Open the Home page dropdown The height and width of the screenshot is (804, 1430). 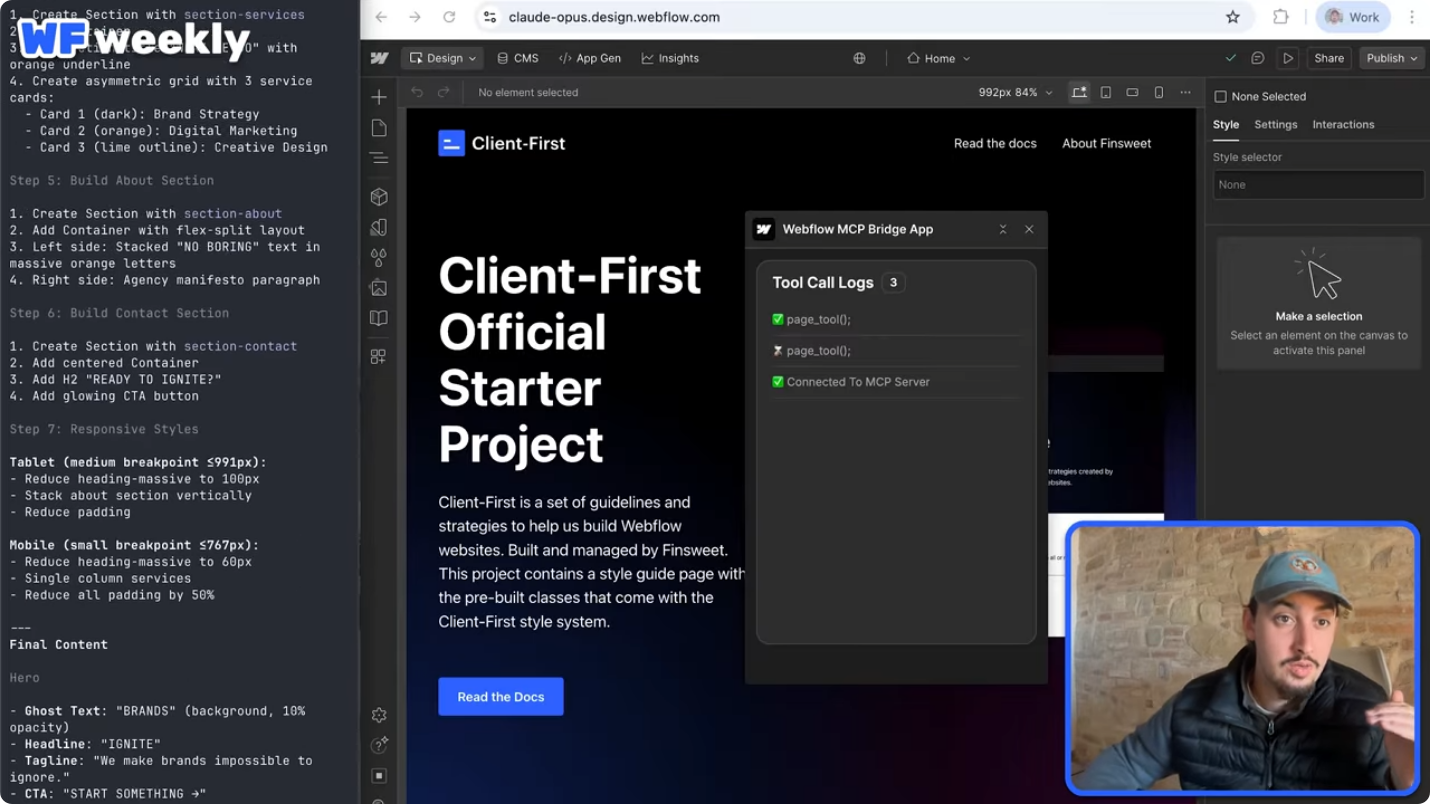coord(939,58)
